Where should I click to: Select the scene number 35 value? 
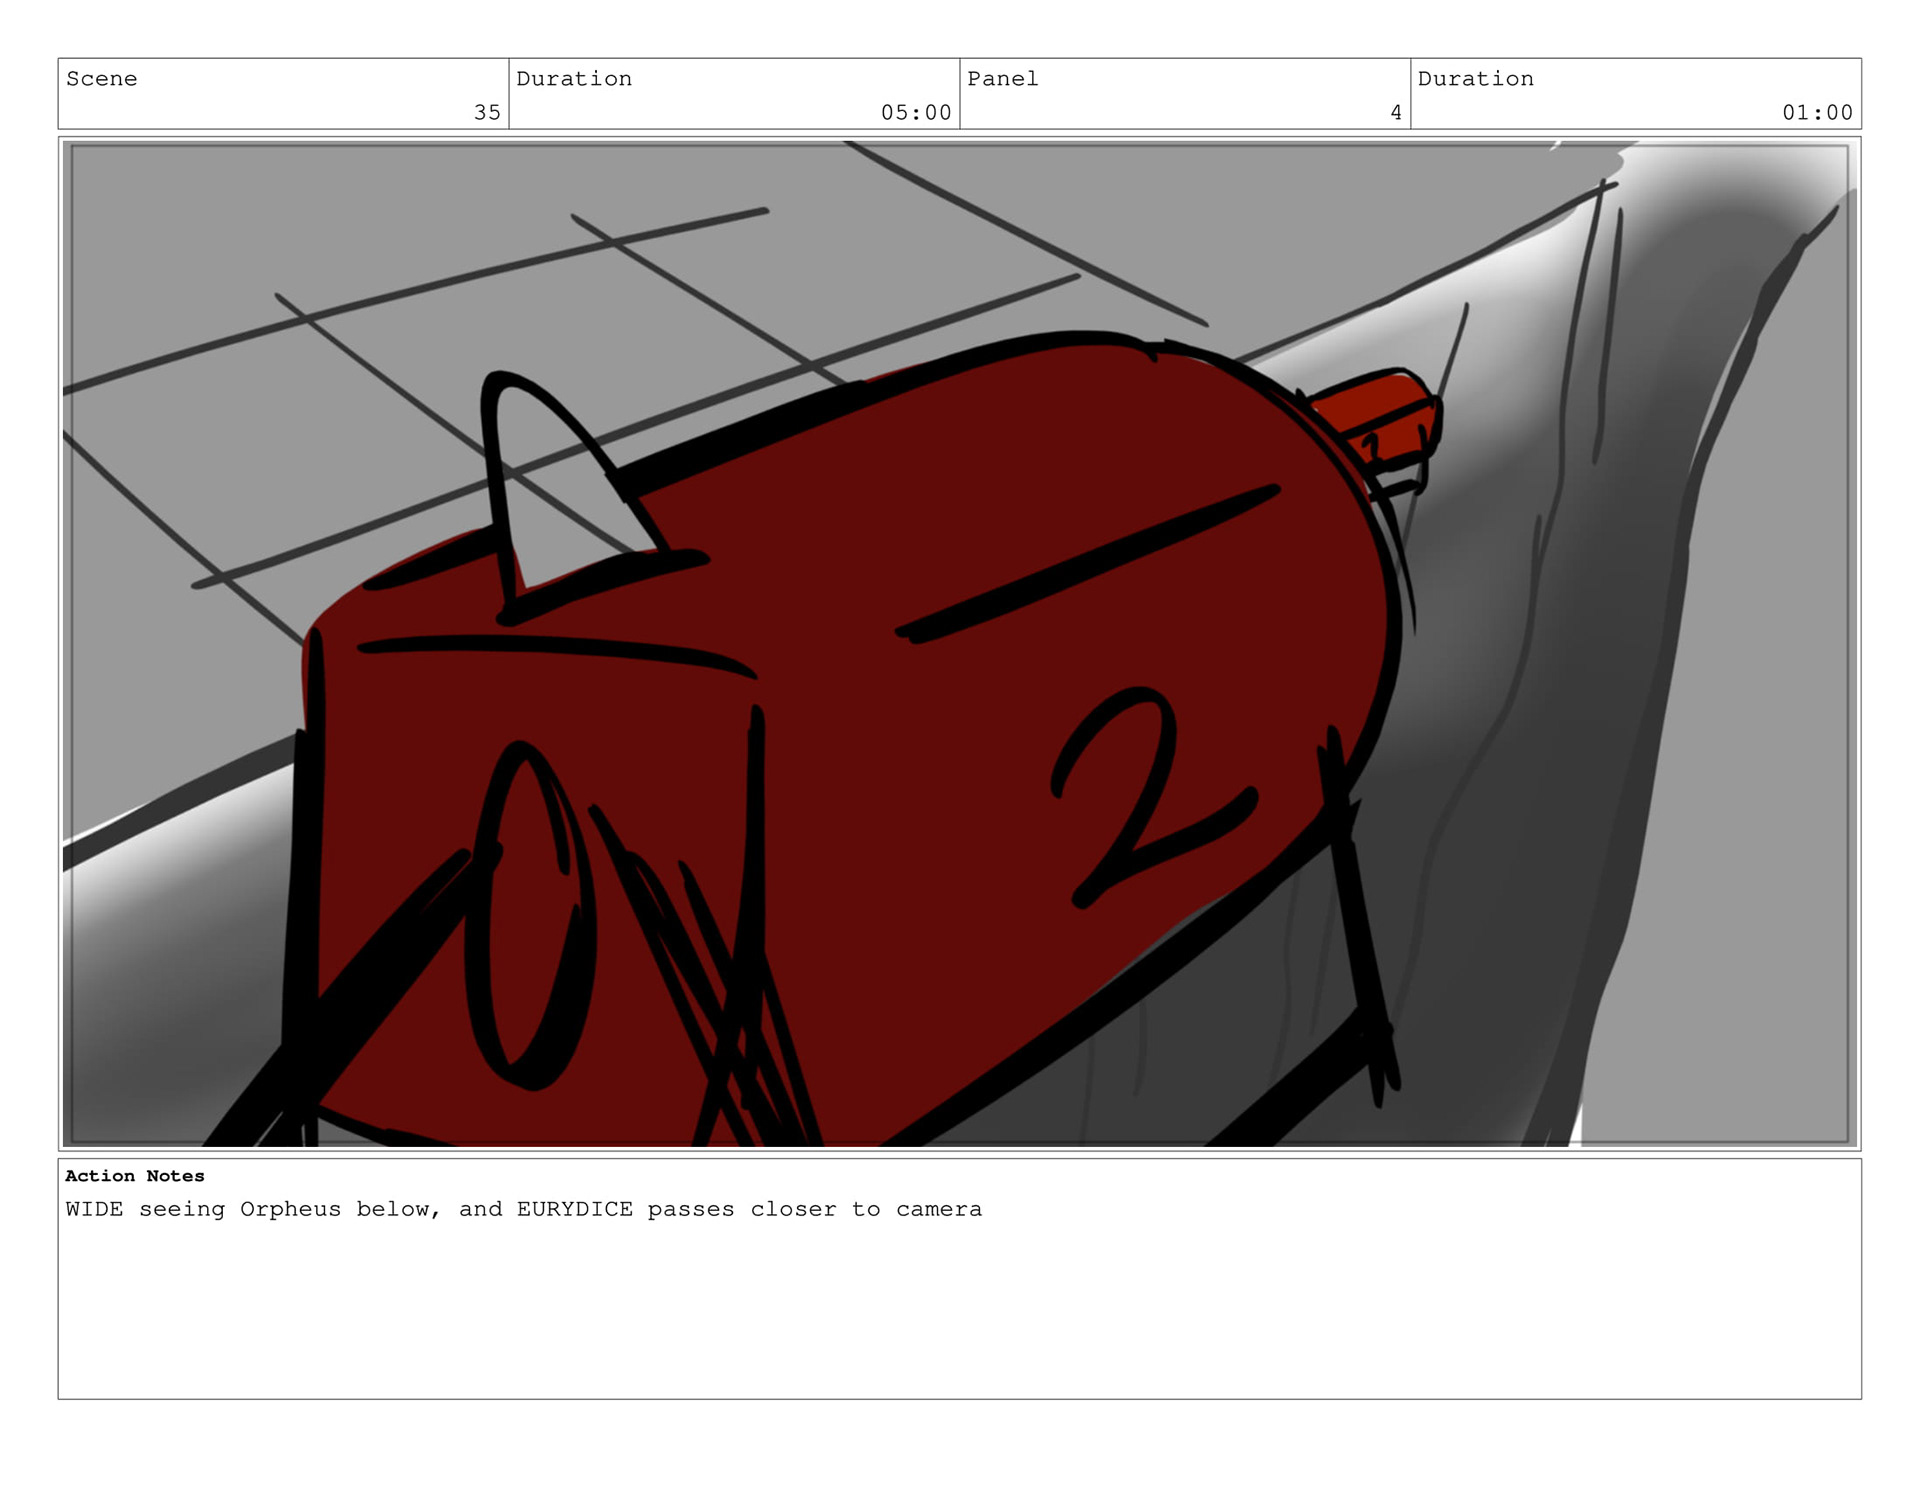pyautogui.click(x=487, y=113)
